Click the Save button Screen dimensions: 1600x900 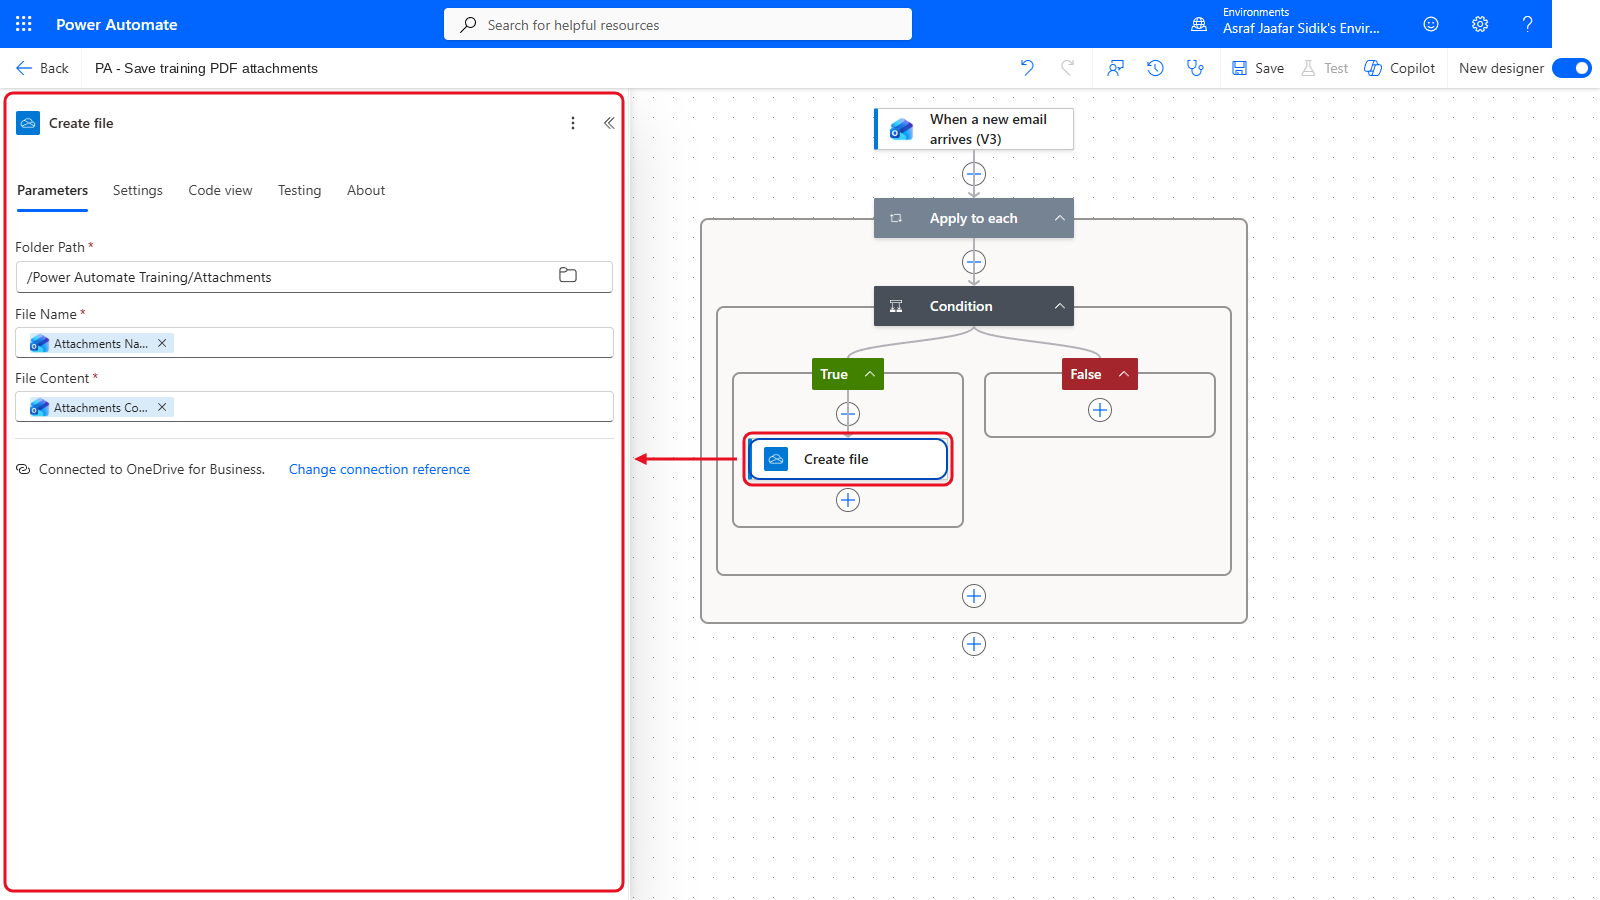pyautogui.click(x=1258, y=68)
